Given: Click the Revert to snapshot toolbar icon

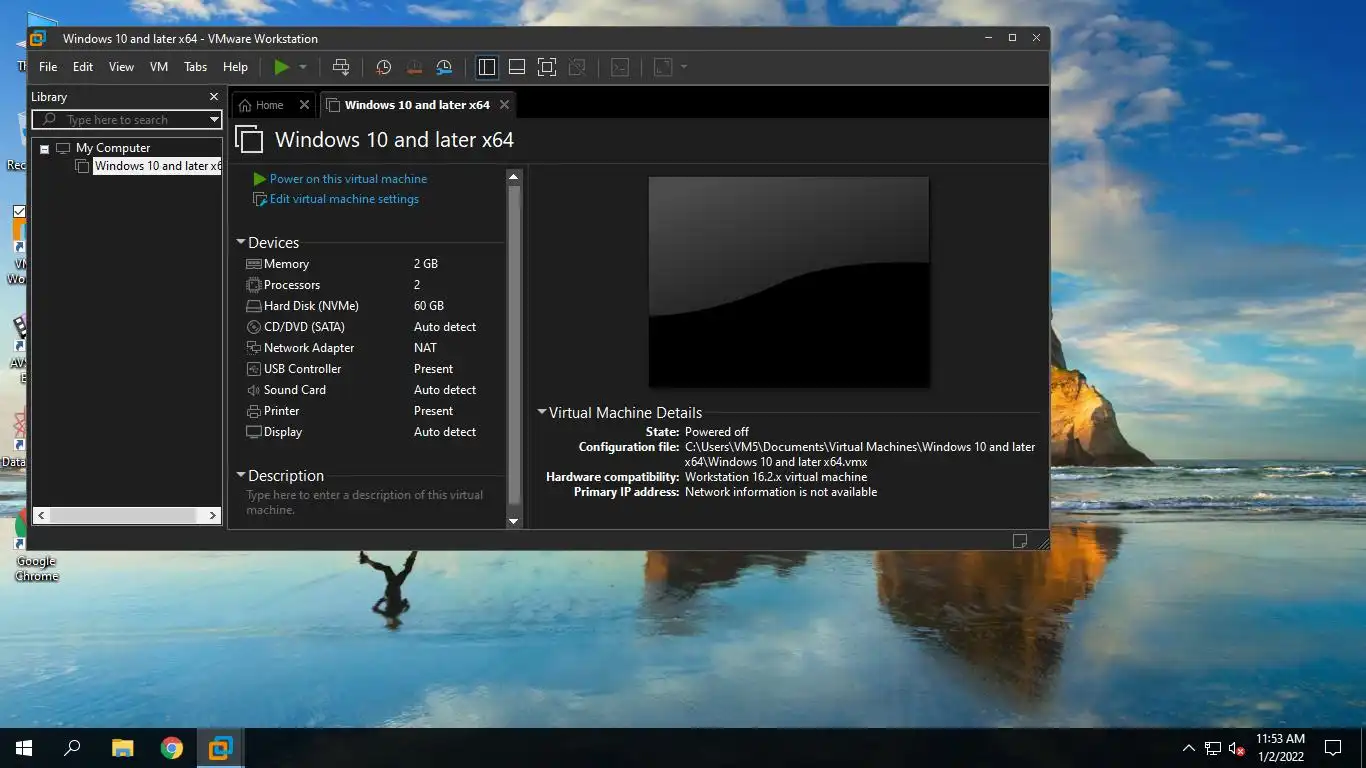Looking at the screenshot, I should tap(414, 67).
